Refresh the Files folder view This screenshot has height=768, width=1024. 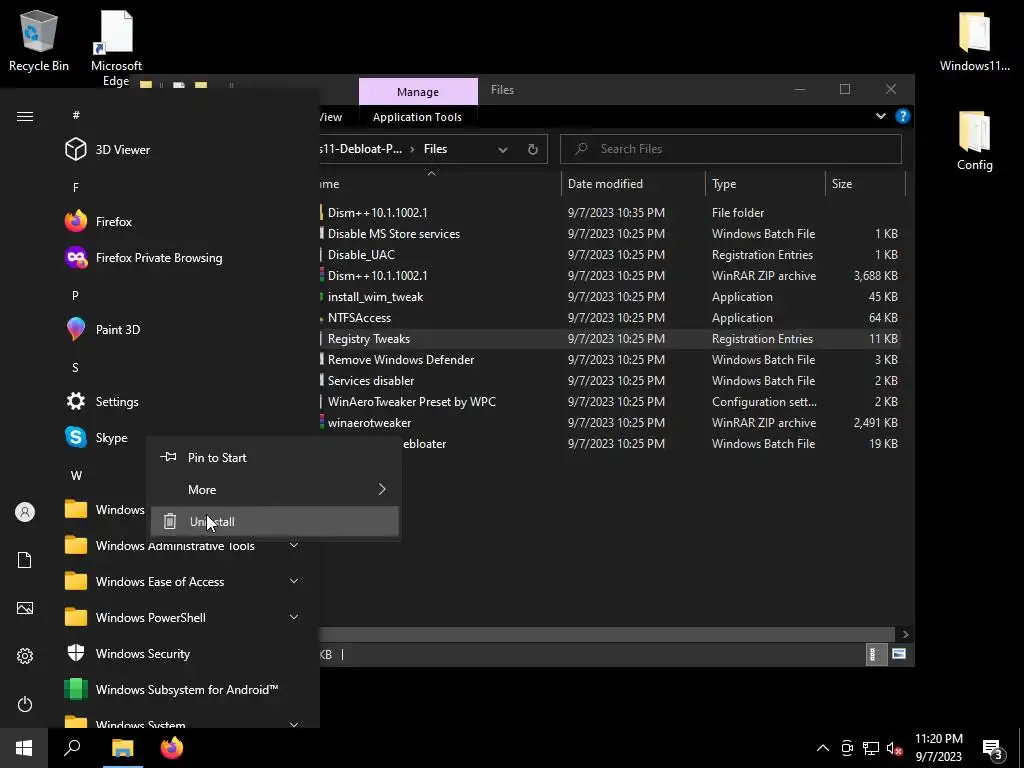[x=533, y=150]
